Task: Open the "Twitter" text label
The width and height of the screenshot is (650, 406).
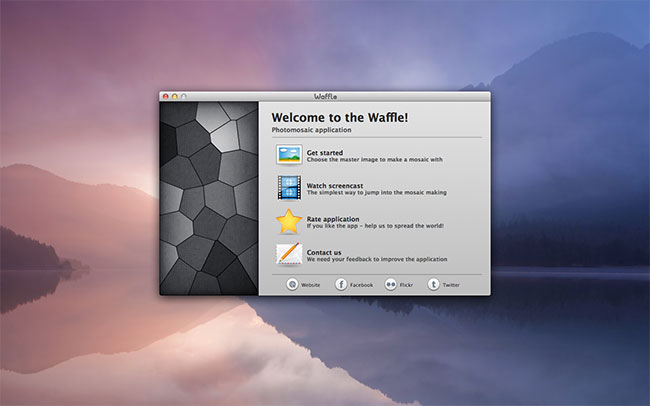Action: (x=451, y=285)
